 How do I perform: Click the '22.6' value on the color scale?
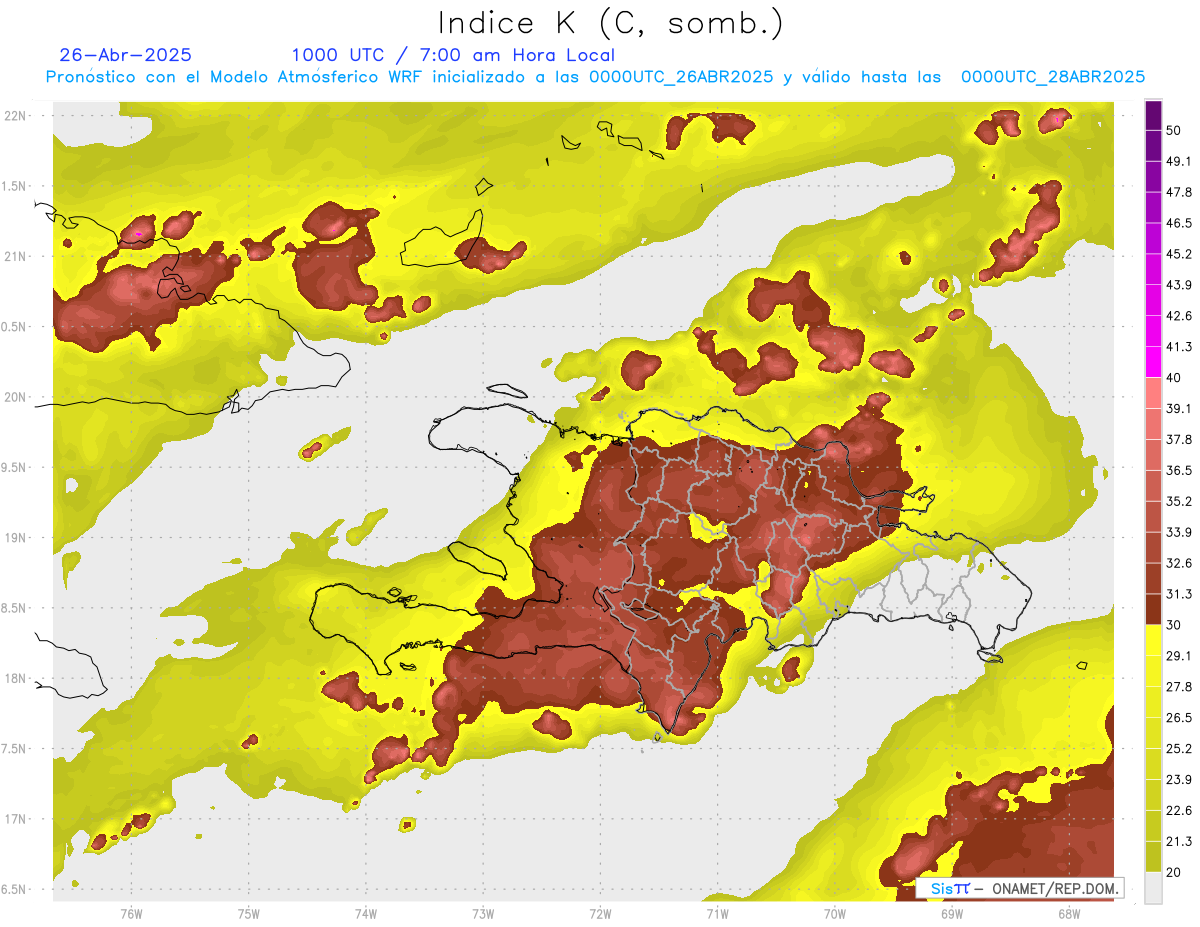coord(1179,811)
